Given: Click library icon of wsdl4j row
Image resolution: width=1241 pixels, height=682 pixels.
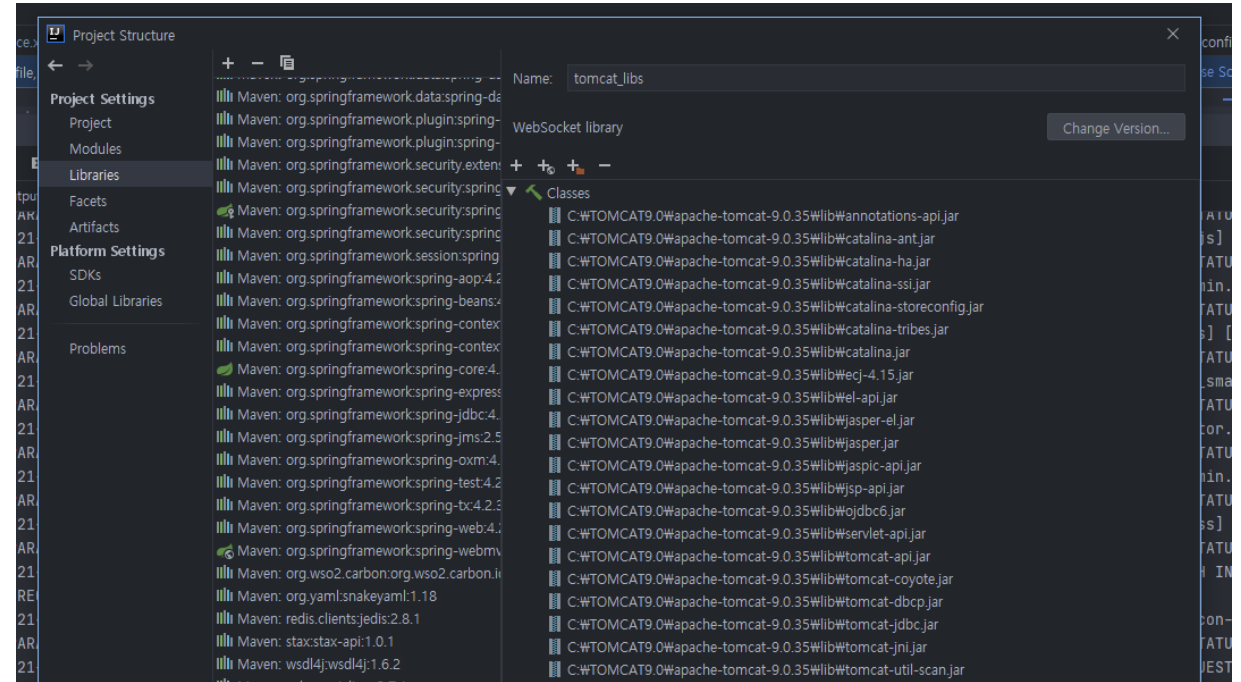Looking at the screenshot, I should point(225,664).
